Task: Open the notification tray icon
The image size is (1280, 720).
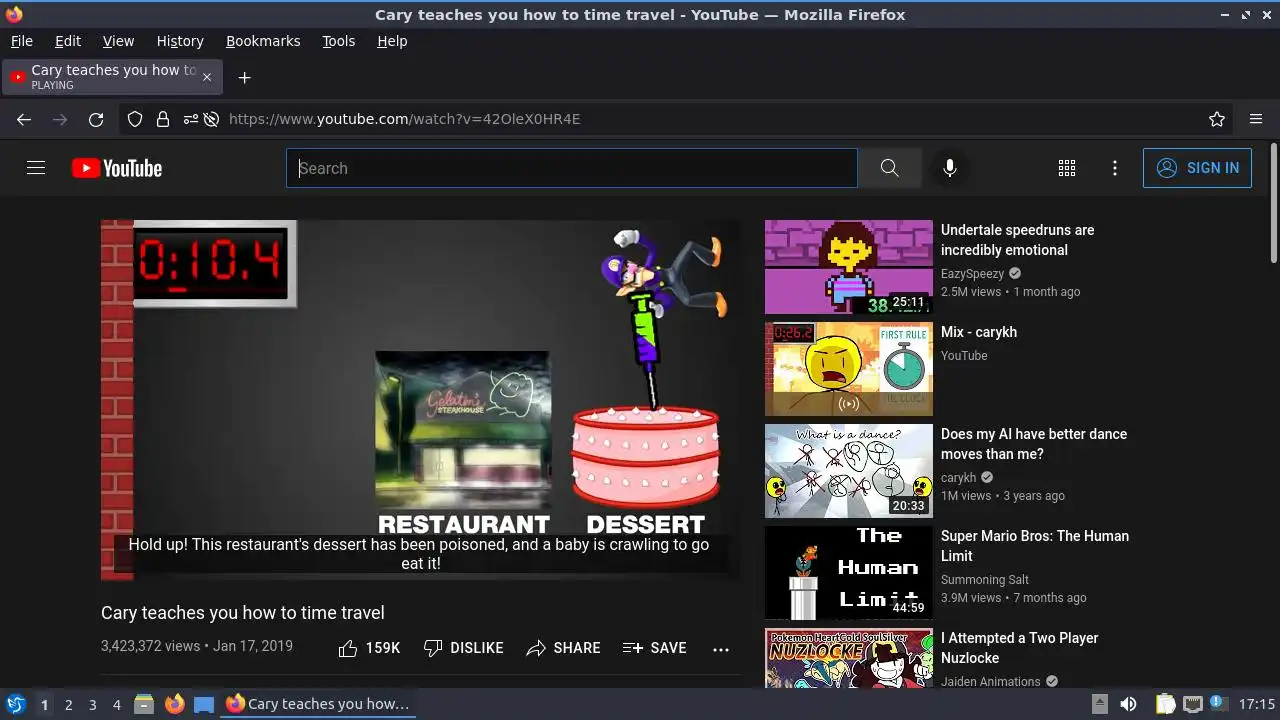Action: coord(1218,703)
